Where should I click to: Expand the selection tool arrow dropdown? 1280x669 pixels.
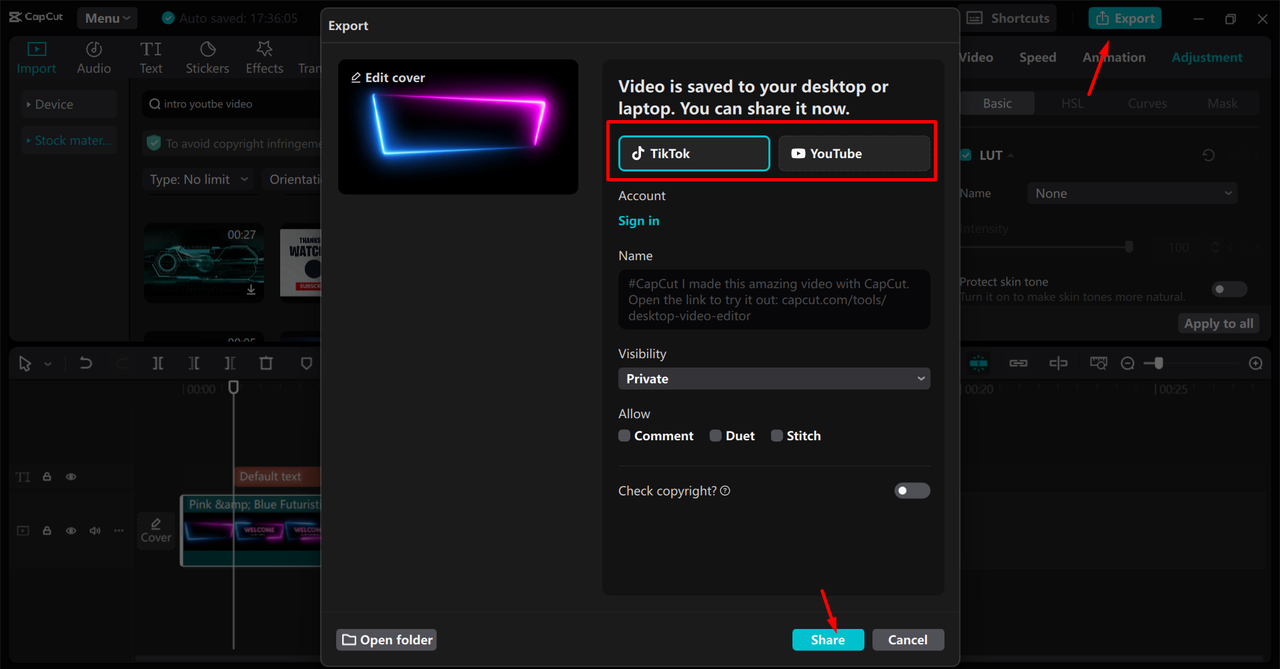[x=47, y=365]
